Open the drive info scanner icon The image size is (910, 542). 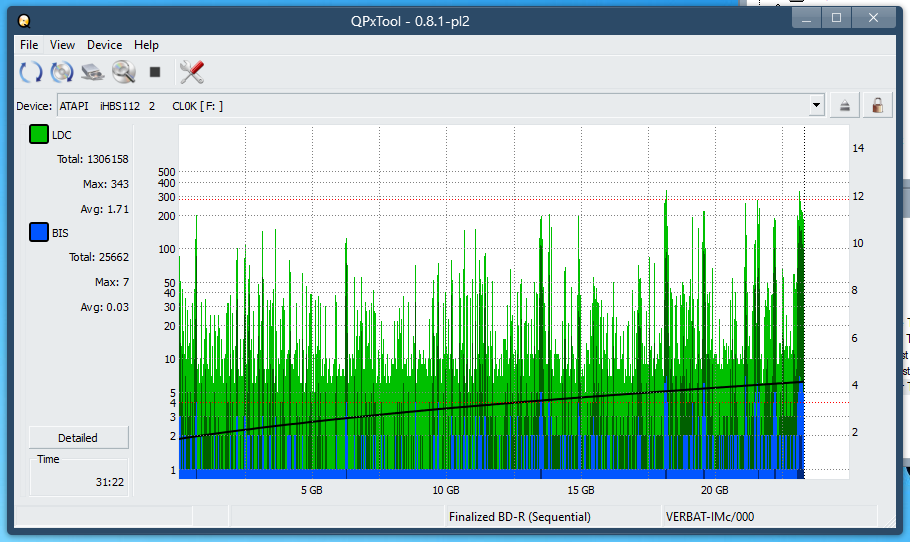pos(93,72)
